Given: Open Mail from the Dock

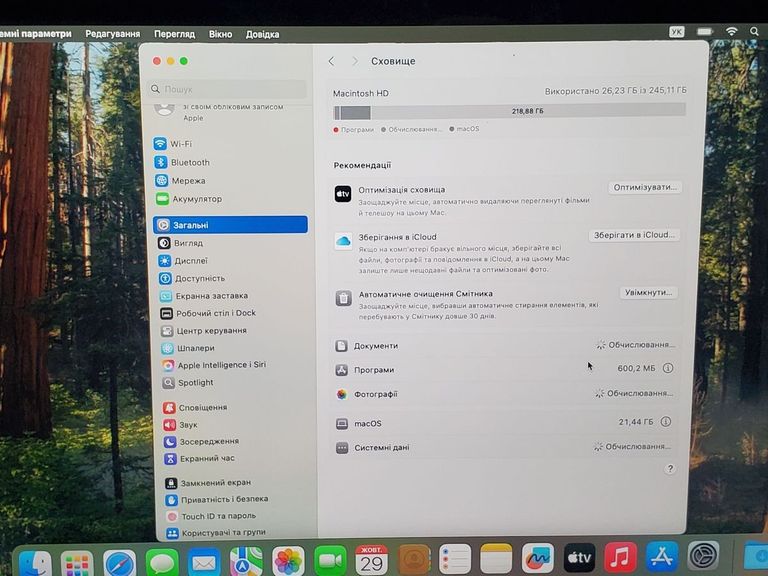Looking at the screenshot, I should (204, 563).
